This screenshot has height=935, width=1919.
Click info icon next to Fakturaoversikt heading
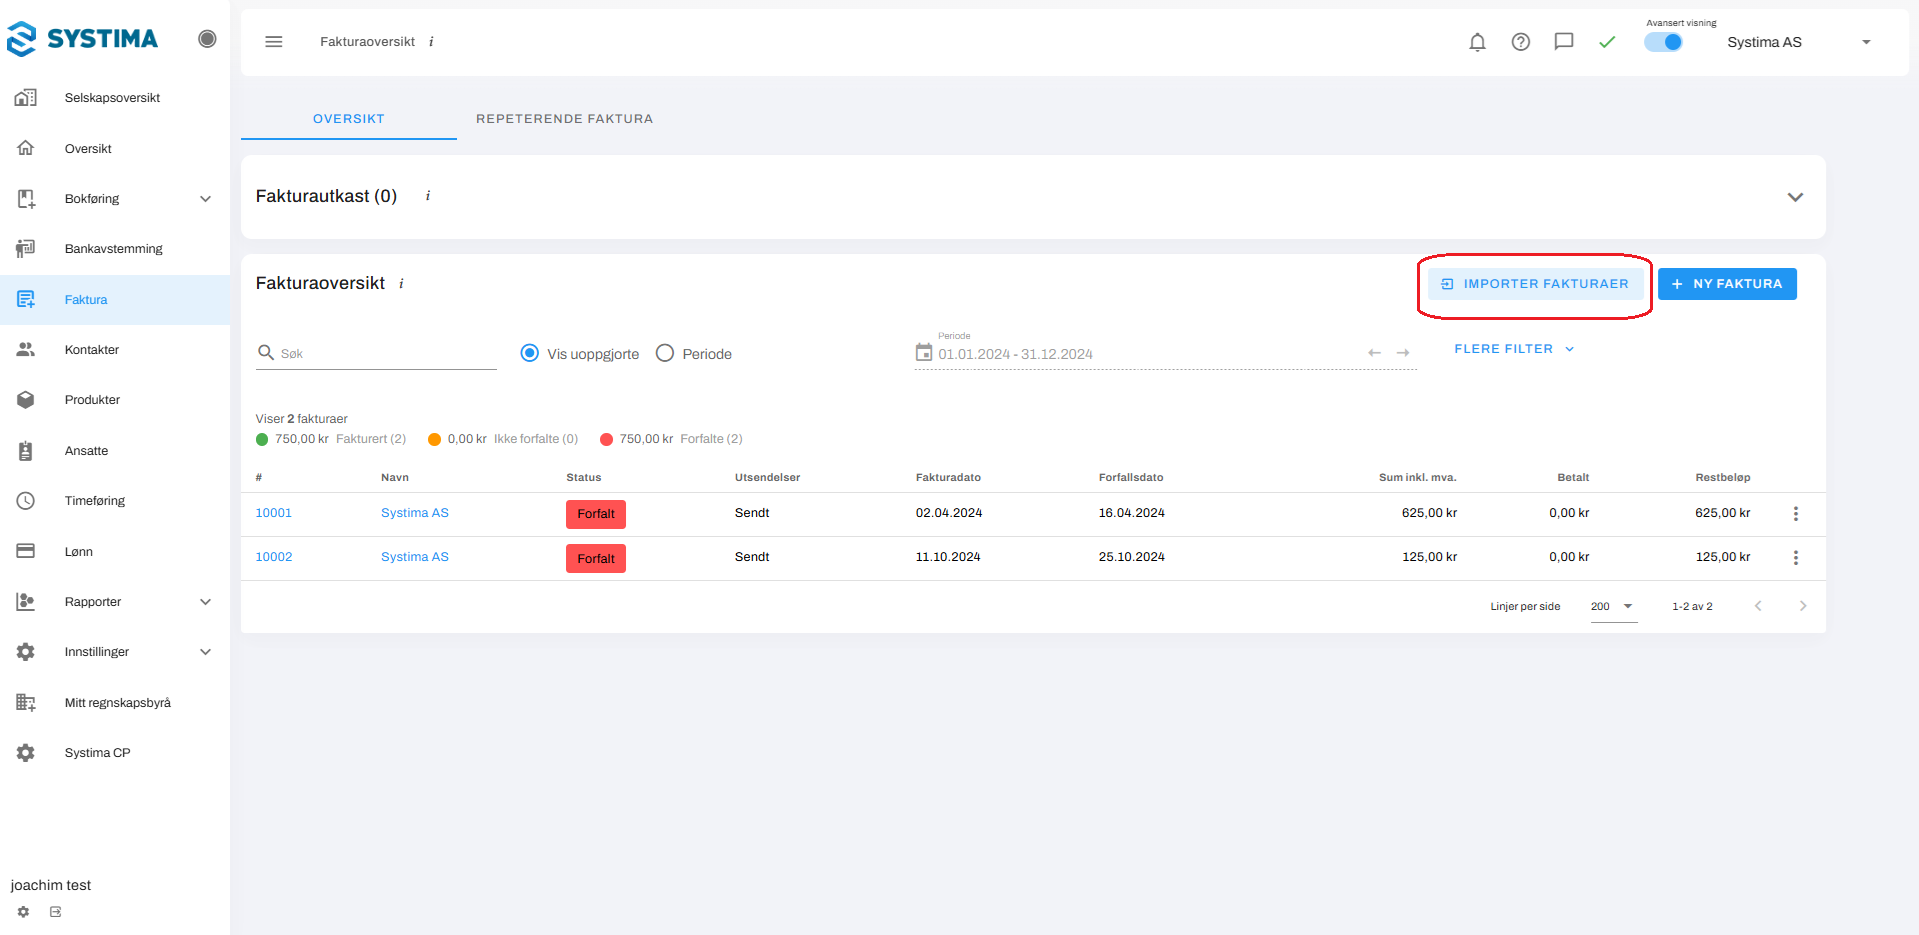(x=401, y=284)
